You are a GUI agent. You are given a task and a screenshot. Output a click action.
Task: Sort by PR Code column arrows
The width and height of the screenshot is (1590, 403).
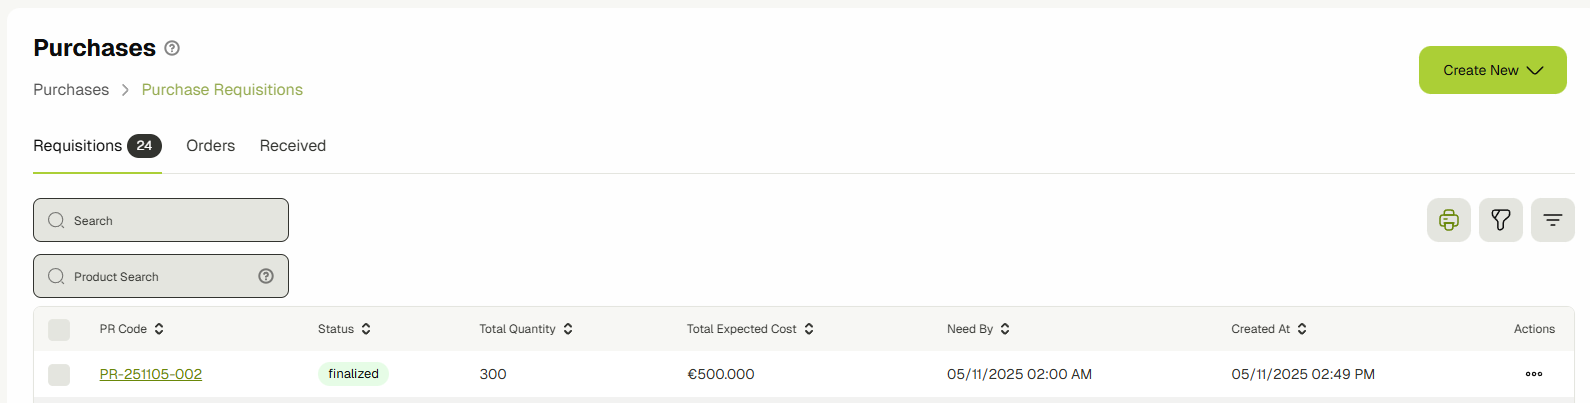159,329
